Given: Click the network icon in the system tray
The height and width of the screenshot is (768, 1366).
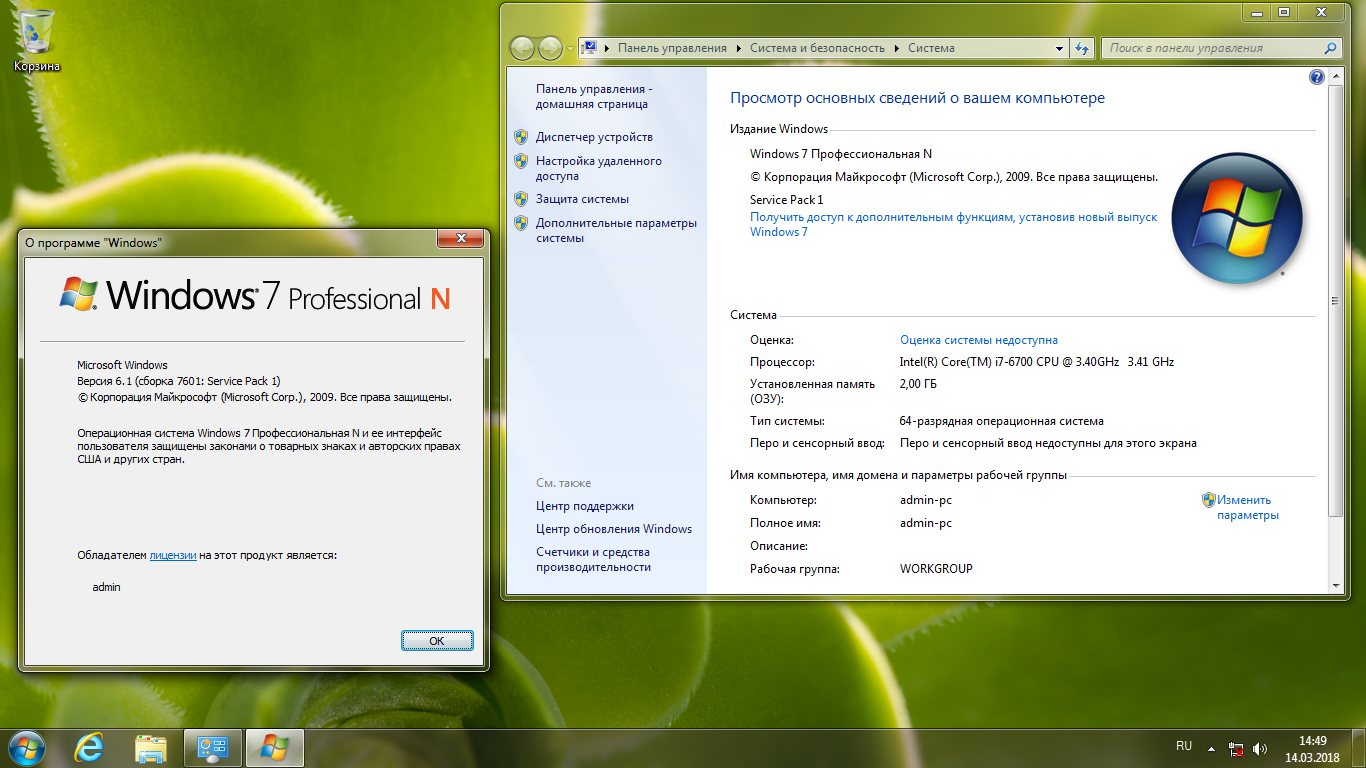Looking at the screenshot, I should point(1236,748).
